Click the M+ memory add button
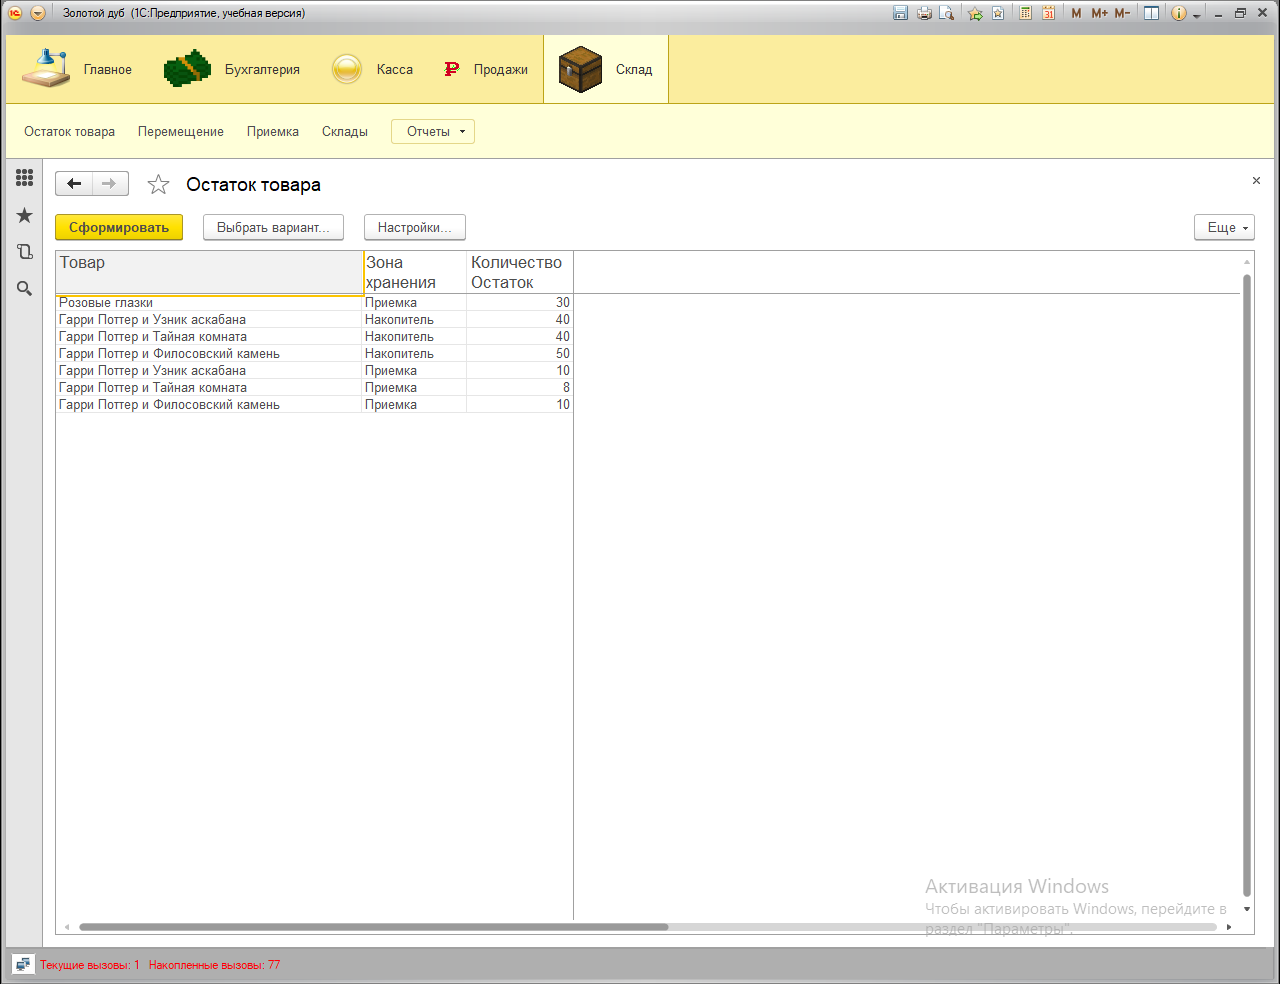This screenshot has width=1280, height=984. (1099, 13)
